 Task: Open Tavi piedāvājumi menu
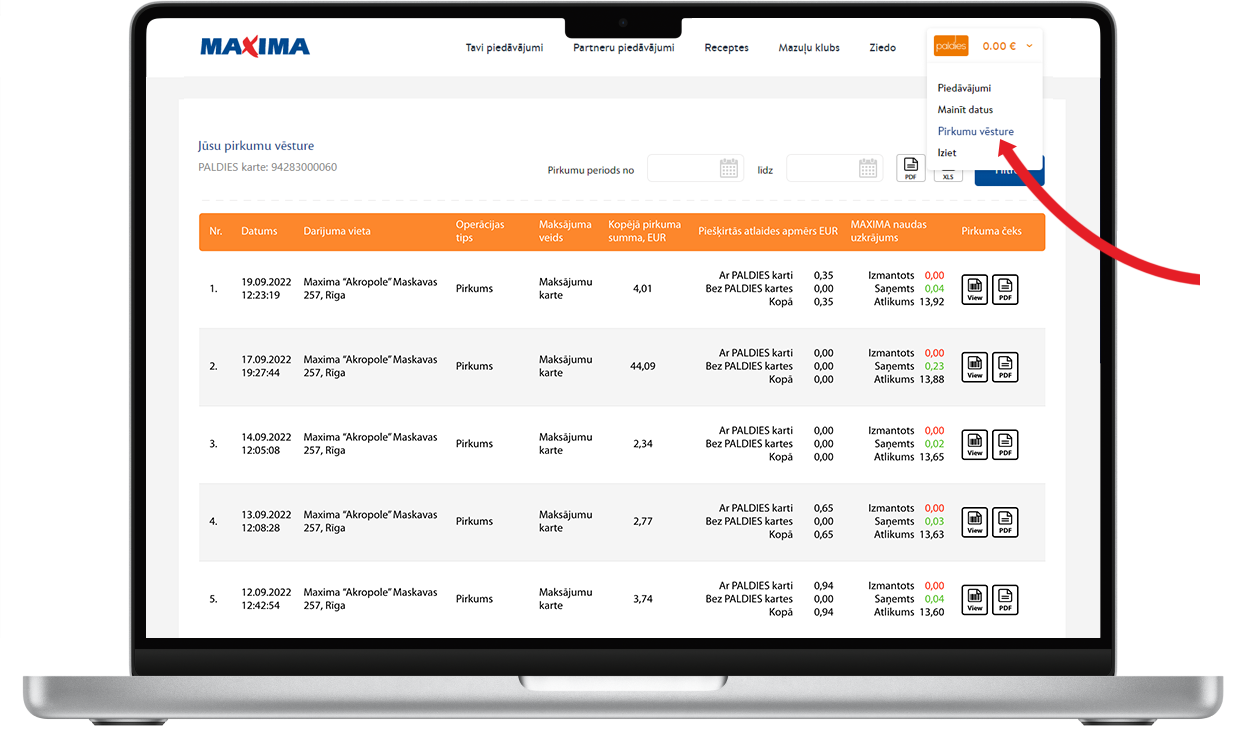click(505, 47)
